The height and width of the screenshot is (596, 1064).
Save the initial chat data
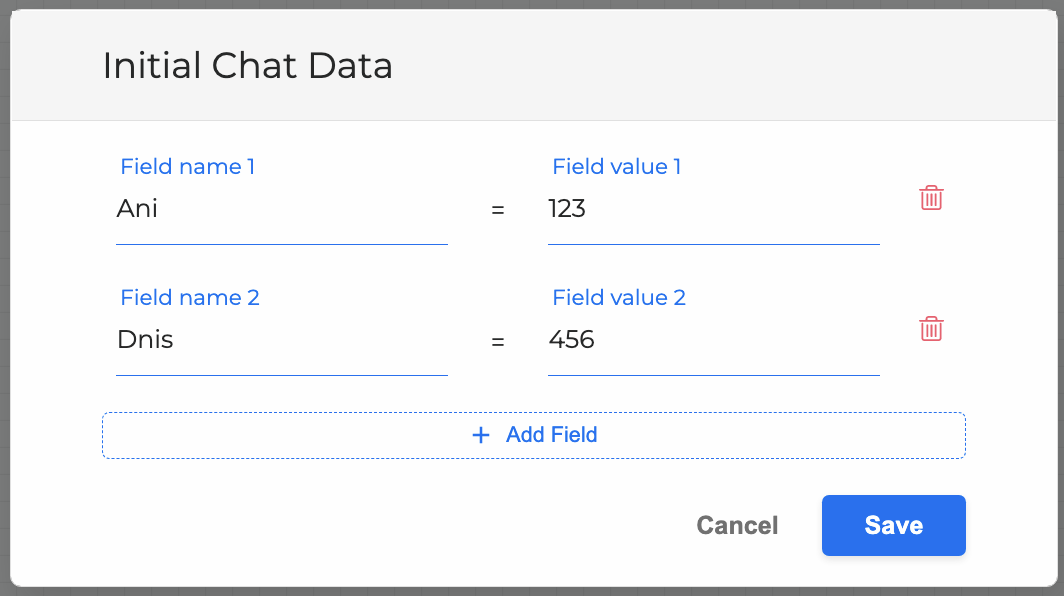coord(893,525)
